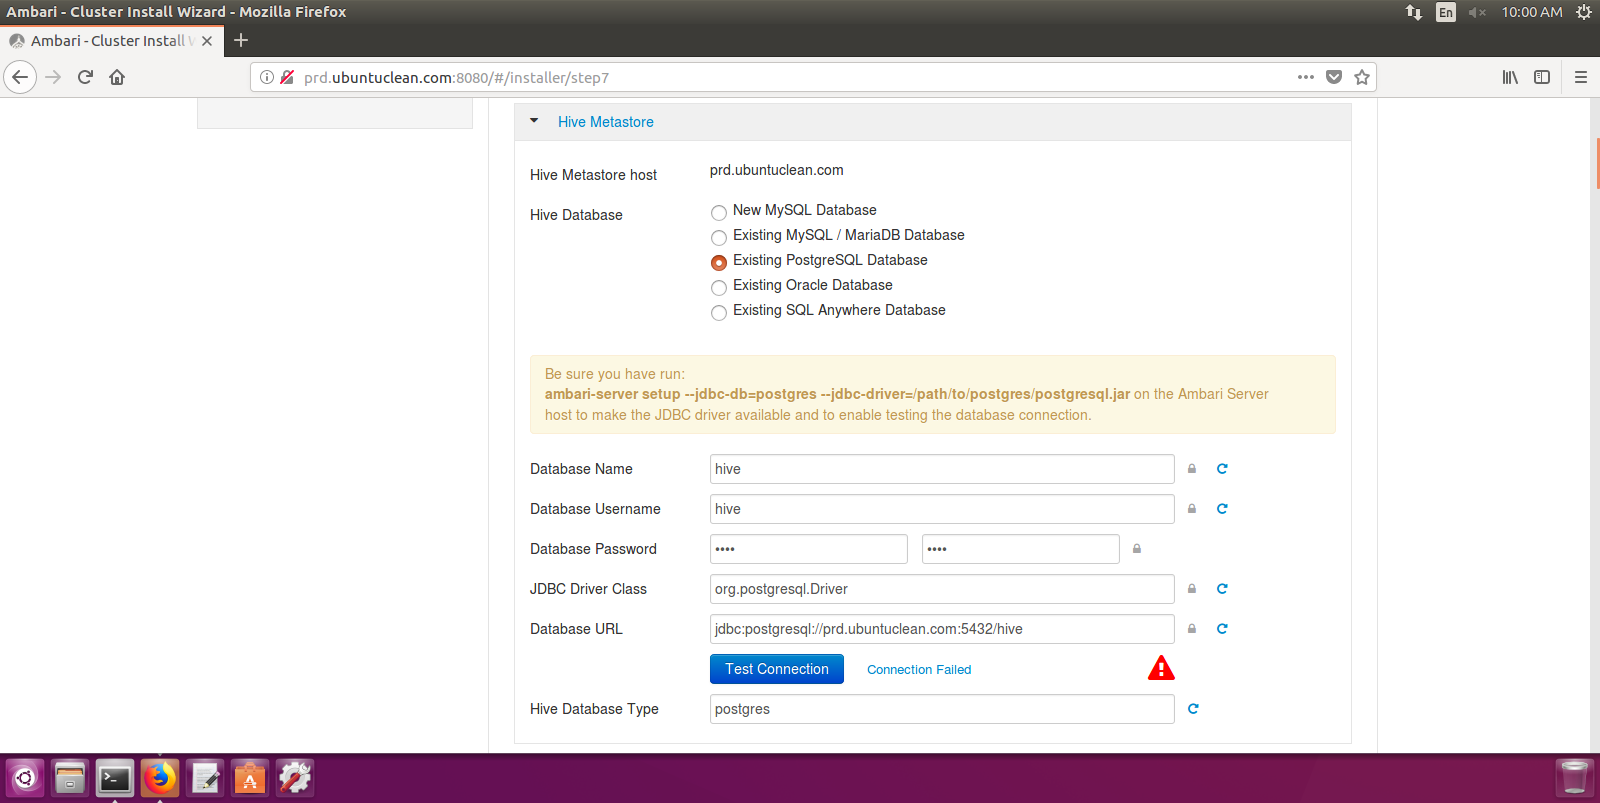The width and height of the screenshot is (1600, 803).
Task: Reload the current page
Action: tap(86, 77)
